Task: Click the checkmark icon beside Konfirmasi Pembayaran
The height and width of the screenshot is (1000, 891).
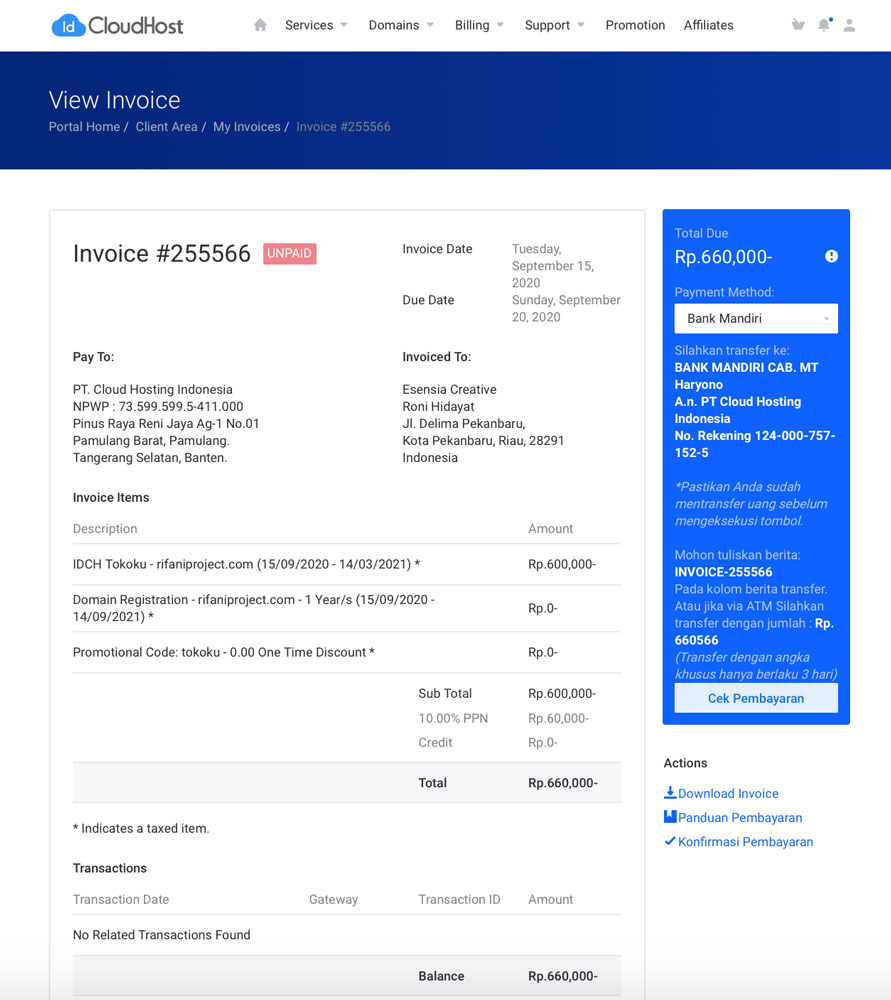Action: 669,841
